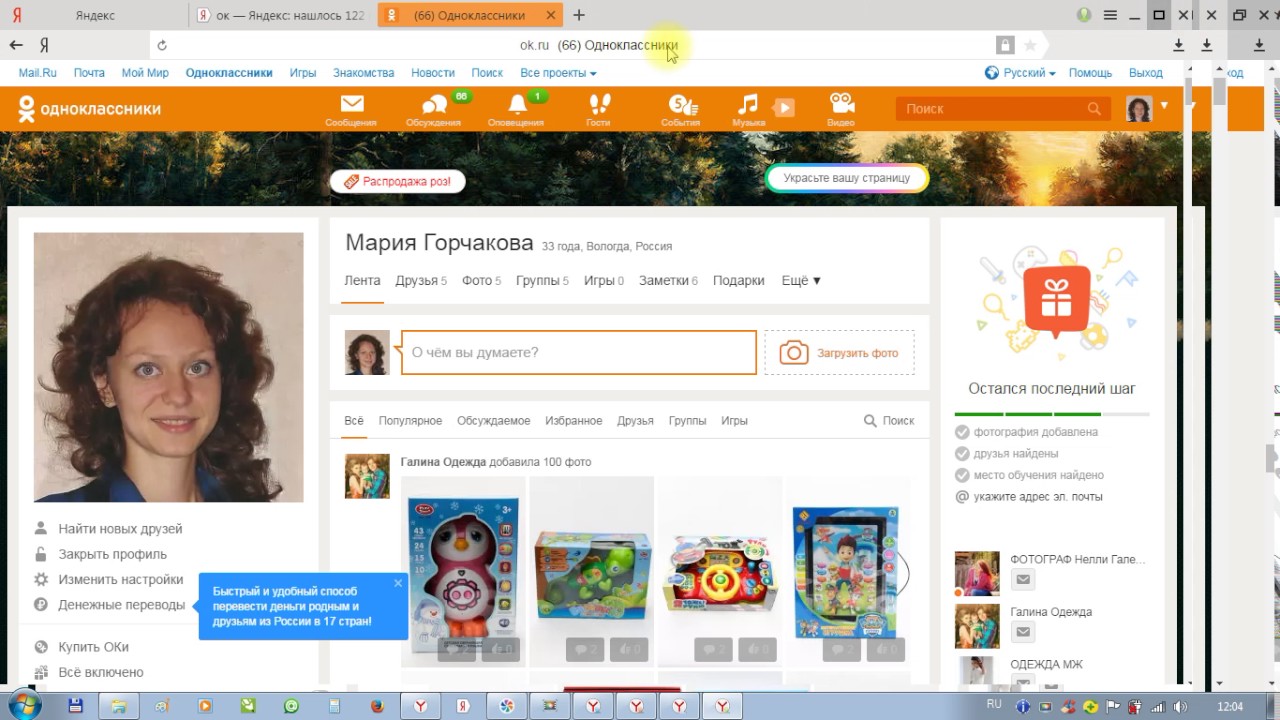
Task: Click Помощь link
Action: tap(1091, 73)
